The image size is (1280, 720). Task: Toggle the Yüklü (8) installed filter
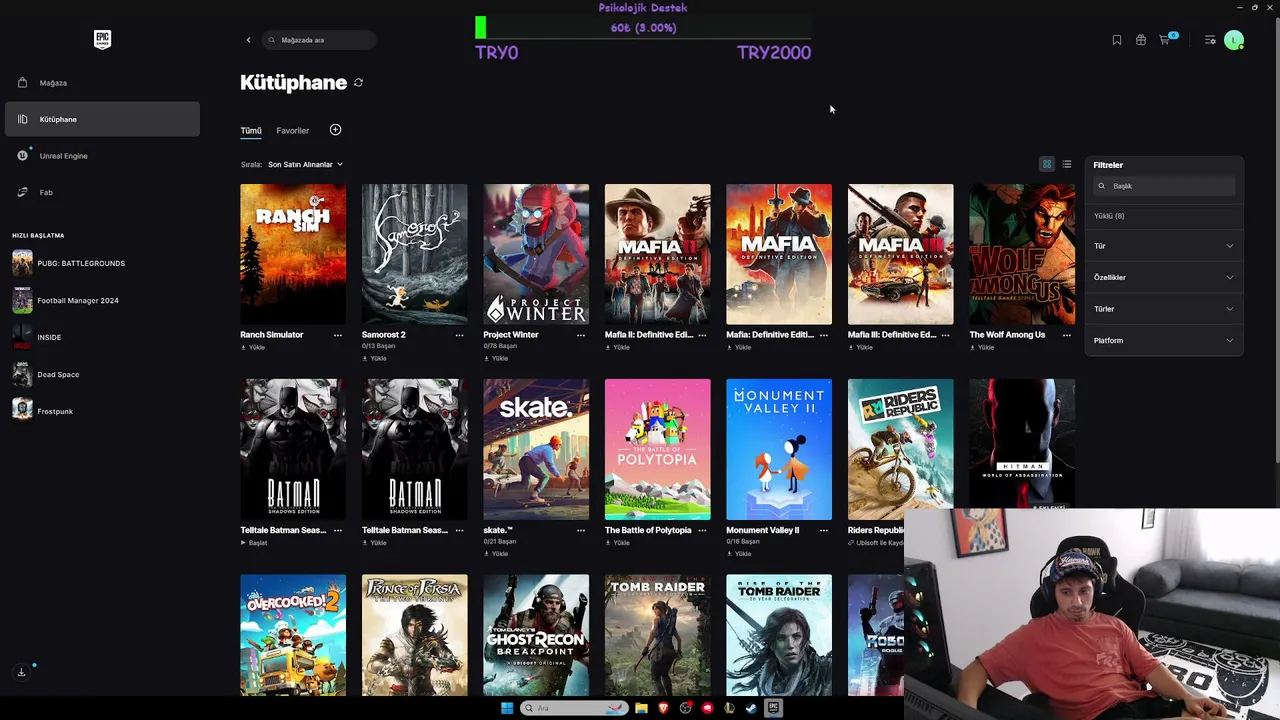pos(1109,216)
